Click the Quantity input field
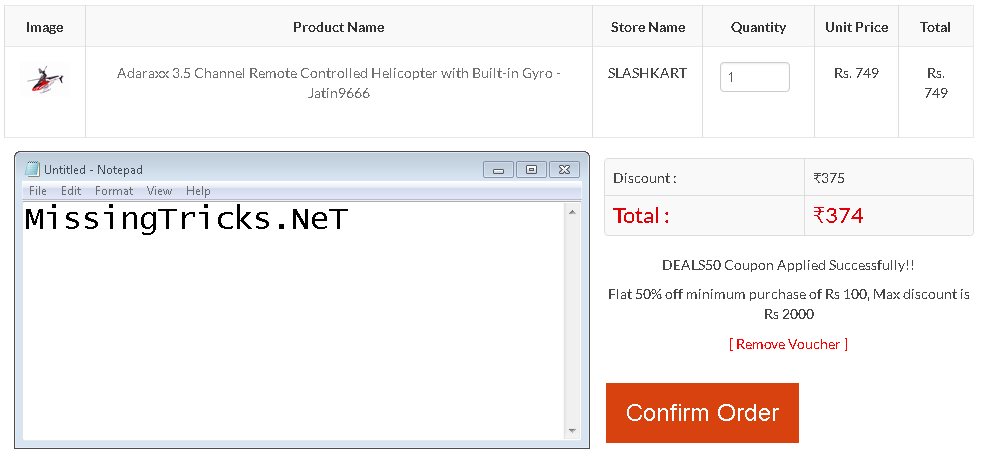The image size is (985, 457). click(754, 77)
